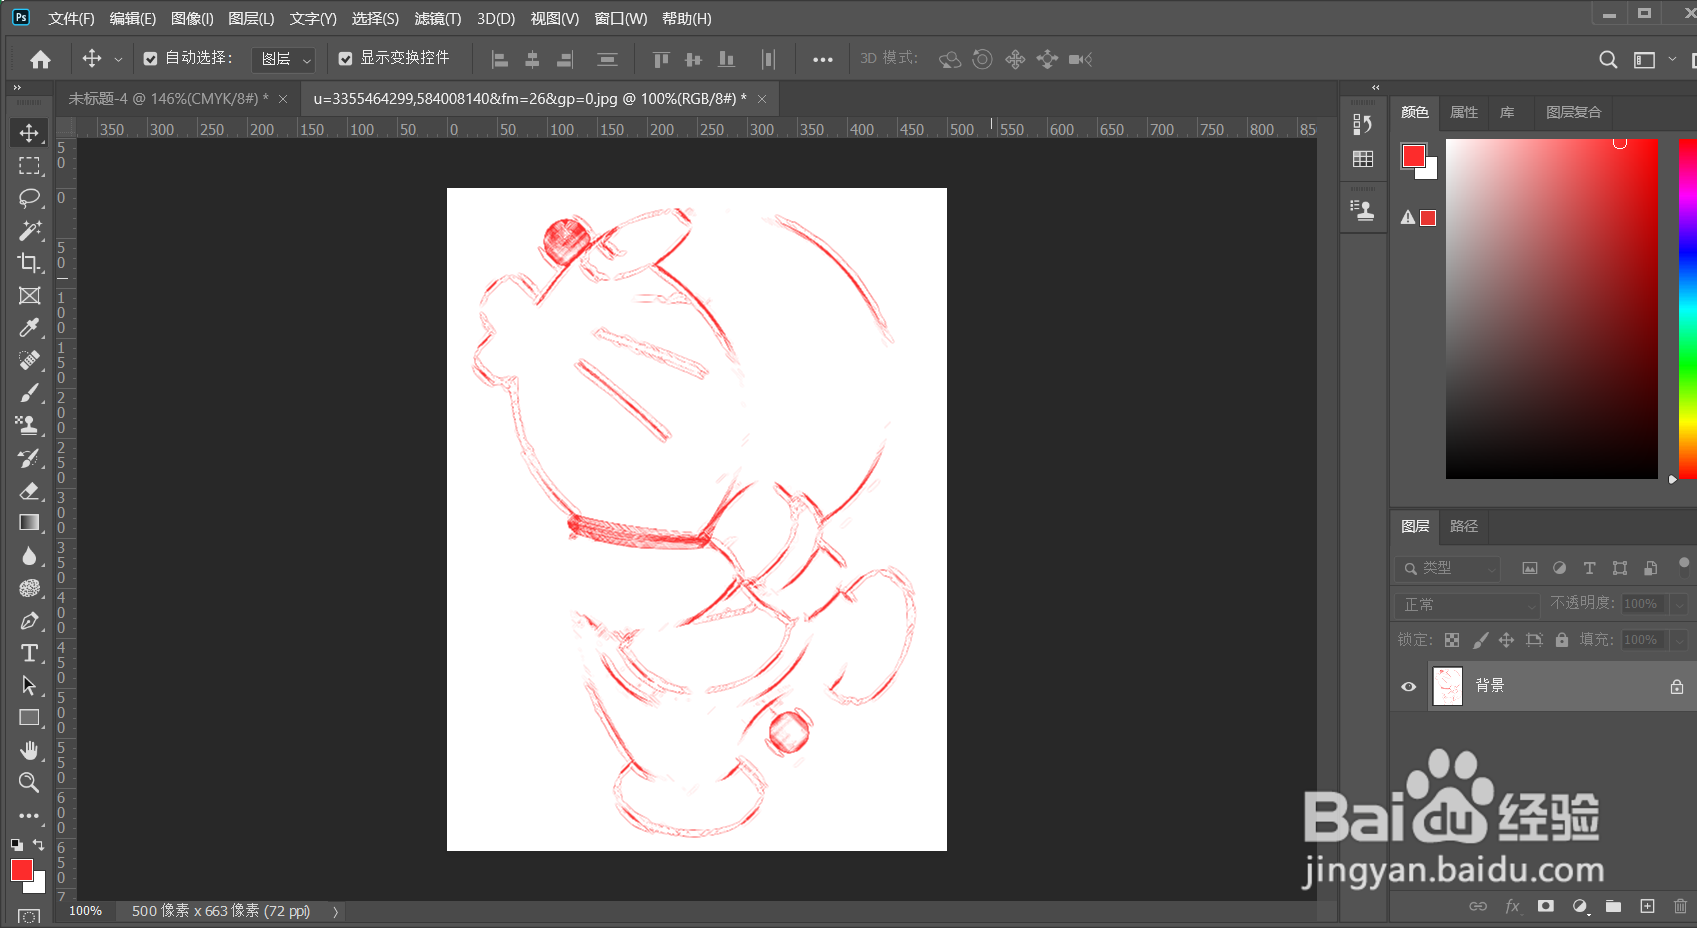1697x928 pixels.
Task: Open the 文件(F) menu
Action: click(71, 19)
